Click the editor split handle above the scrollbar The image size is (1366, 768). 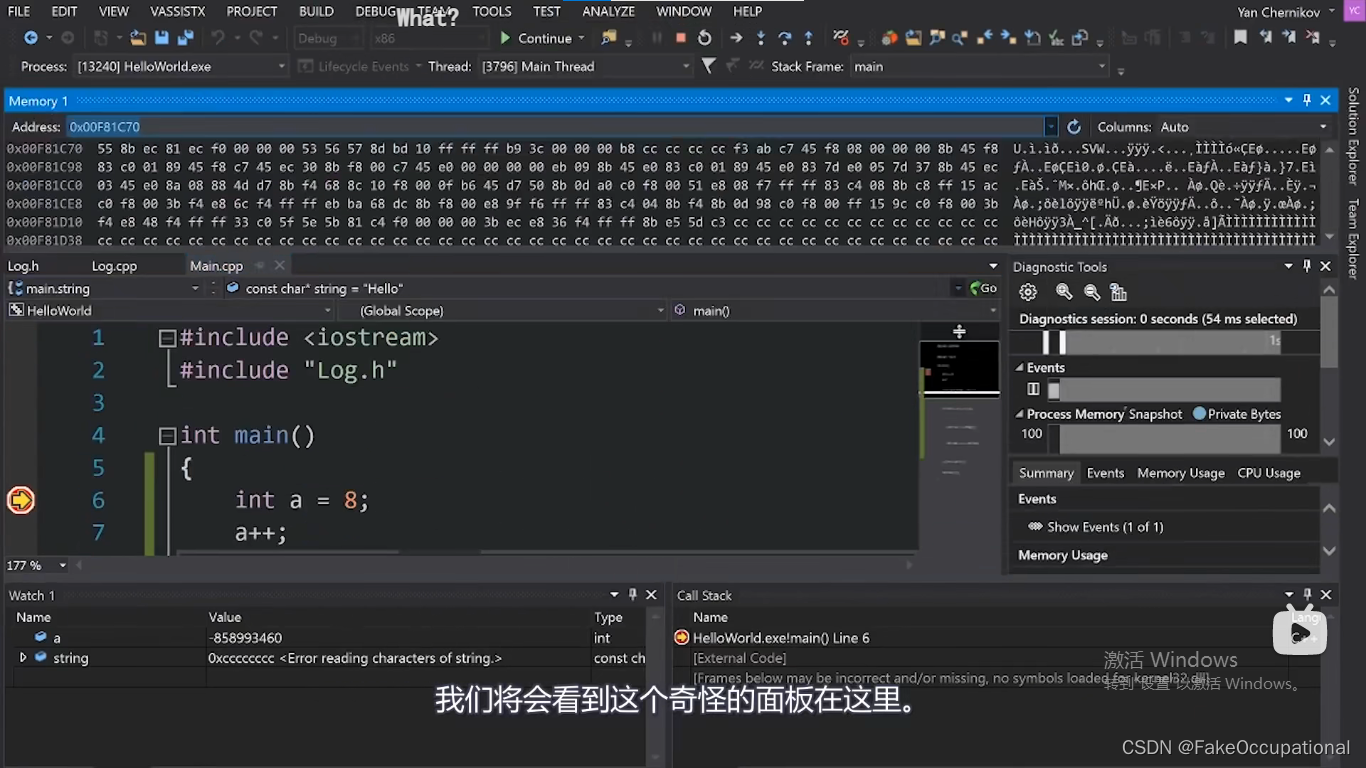(959, 331)
